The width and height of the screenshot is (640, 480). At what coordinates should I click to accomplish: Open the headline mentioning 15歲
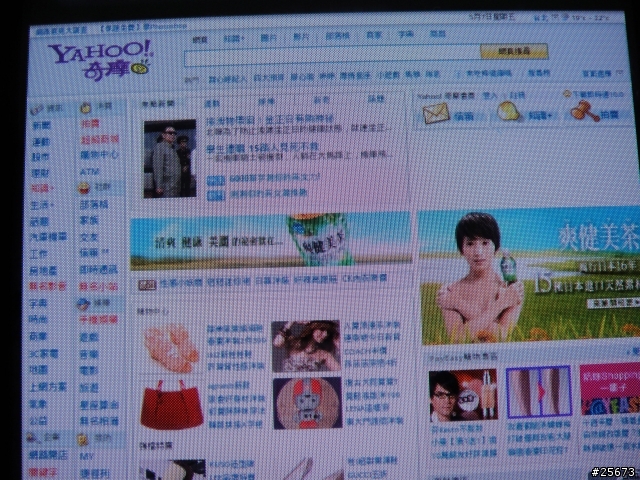(x=262, y=147)
